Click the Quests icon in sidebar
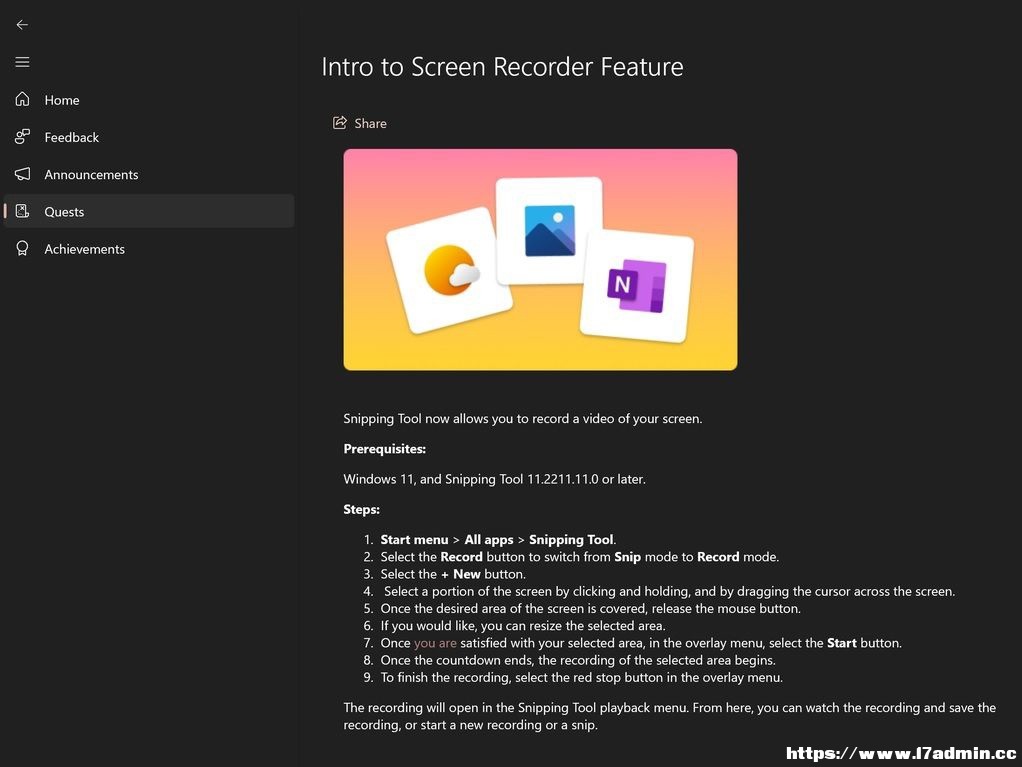Image resolution: width=1022 pixels, height=767 pixels. coord(22,211)
